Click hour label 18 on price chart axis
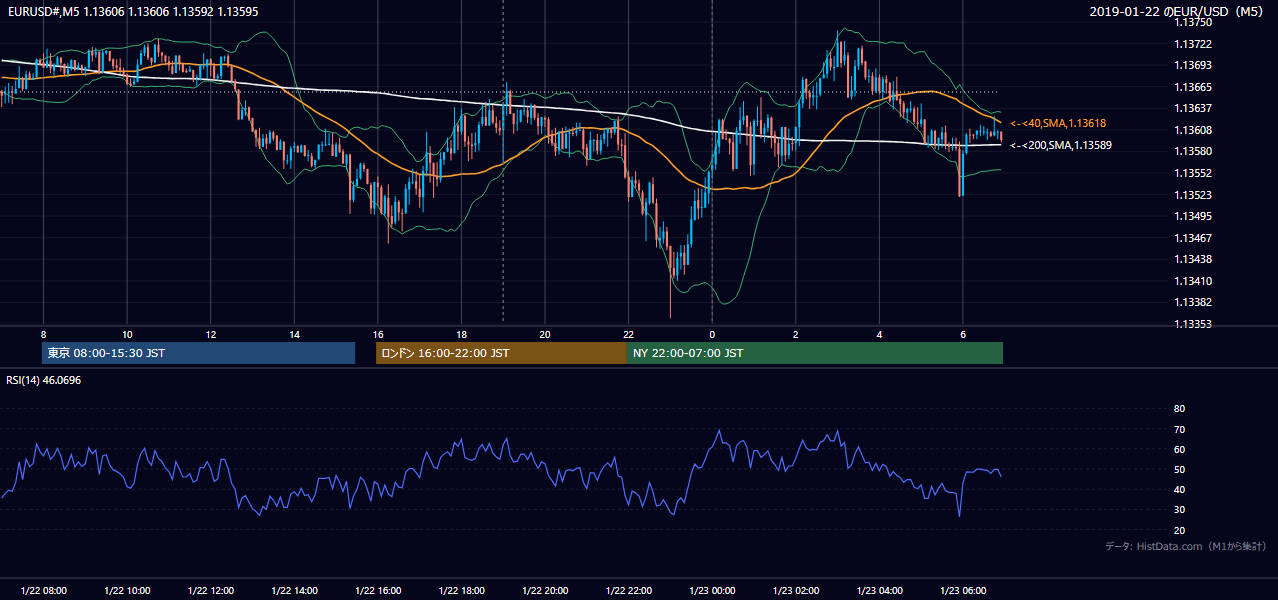This screenshot has height=600, width=1278. coord(461,333)
